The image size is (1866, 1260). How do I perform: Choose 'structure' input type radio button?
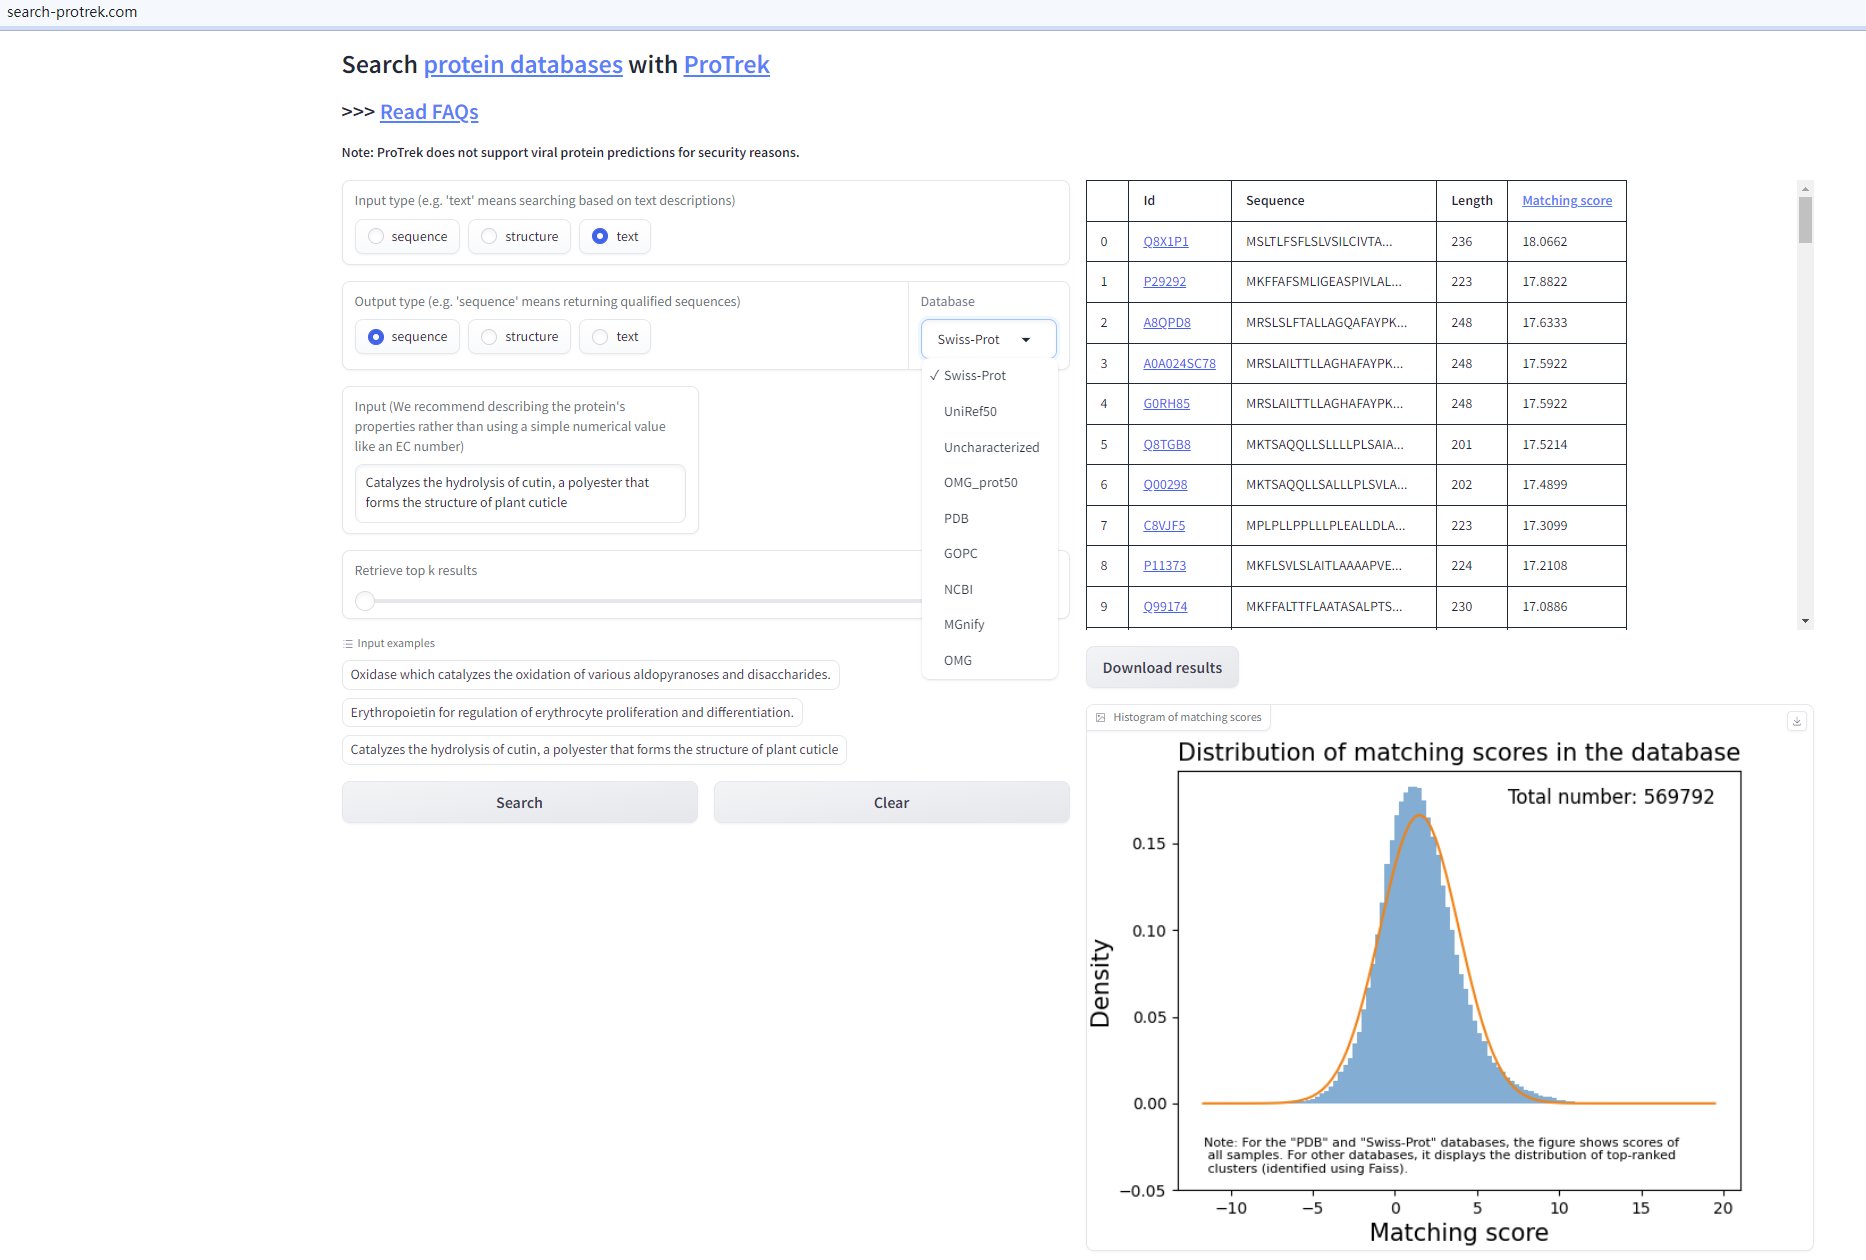coord(490,237)
